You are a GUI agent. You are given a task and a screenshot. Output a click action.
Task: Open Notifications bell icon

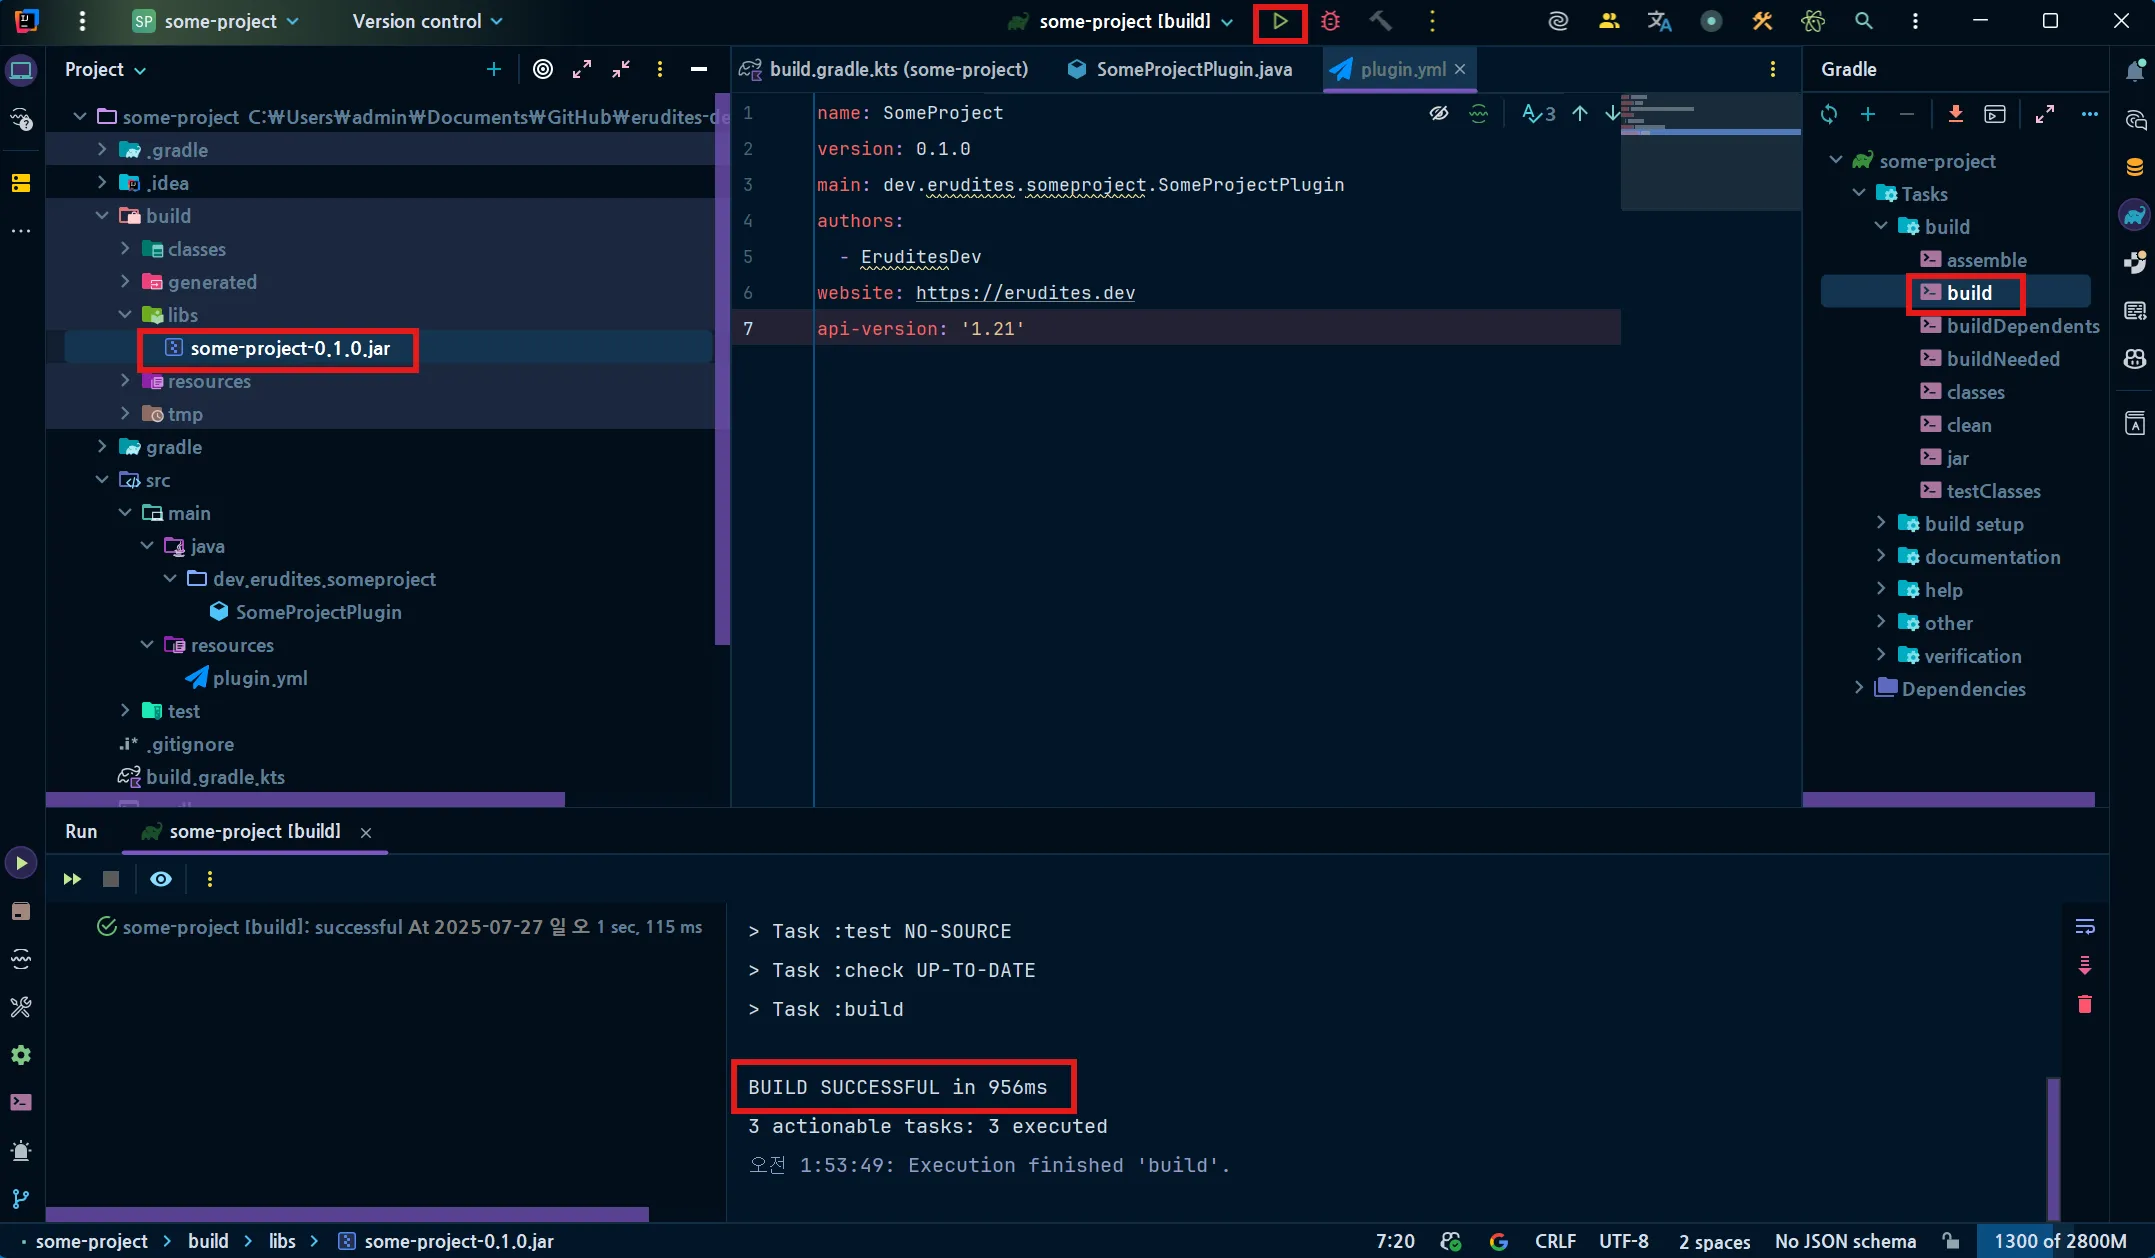[2134, 70]
